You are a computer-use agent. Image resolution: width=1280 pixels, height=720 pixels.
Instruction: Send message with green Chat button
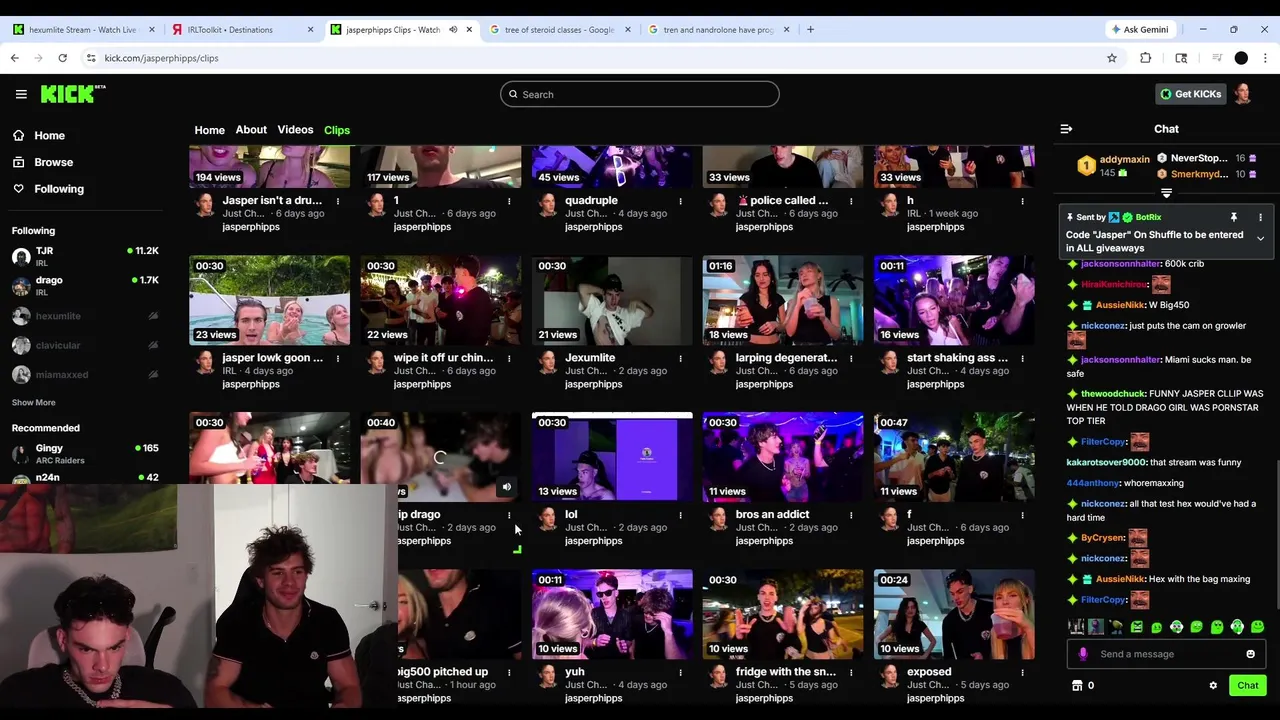[1247, 686]
